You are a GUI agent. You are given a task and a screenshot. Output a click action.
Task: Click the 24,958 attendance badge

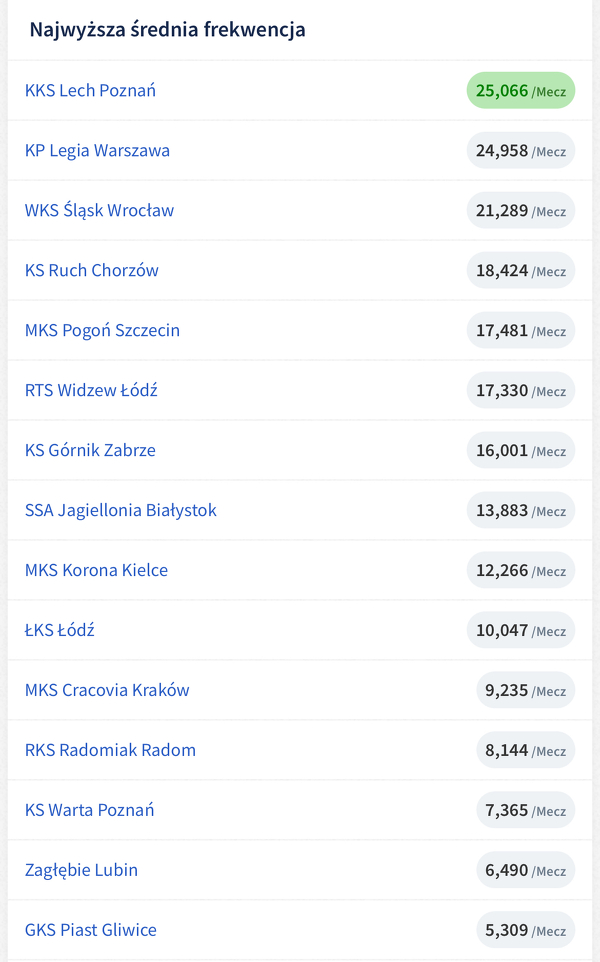[520, 151]
